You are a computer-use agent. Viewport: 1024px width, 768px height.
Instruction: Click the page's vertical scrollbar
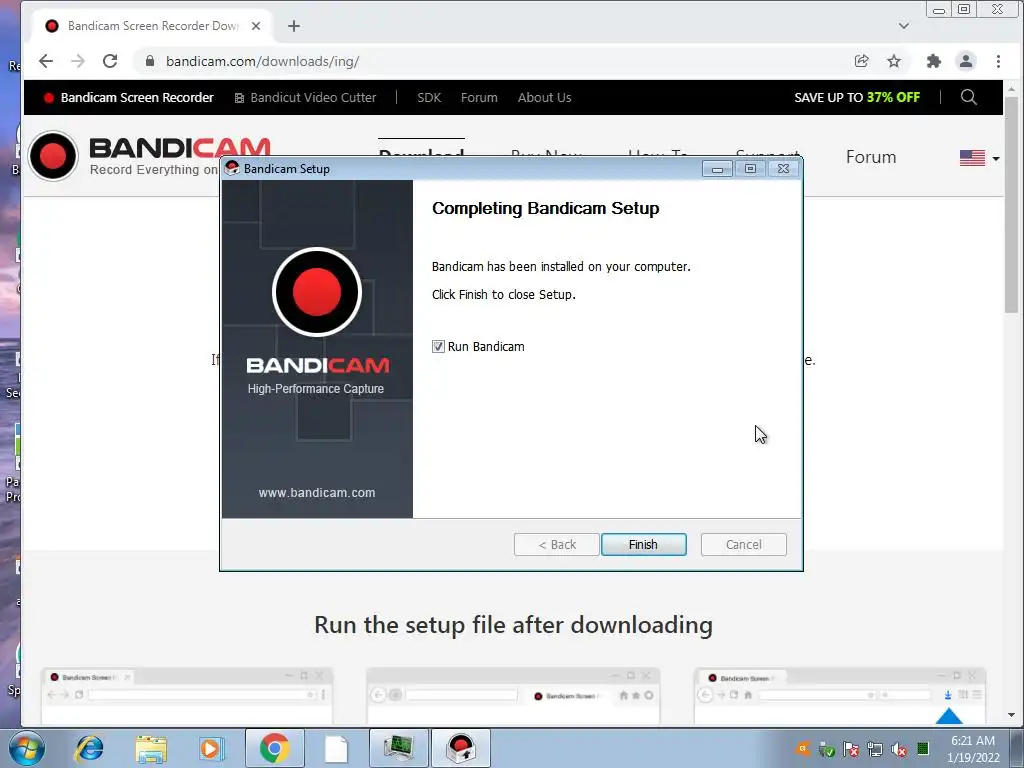[x=1011, y=204]
